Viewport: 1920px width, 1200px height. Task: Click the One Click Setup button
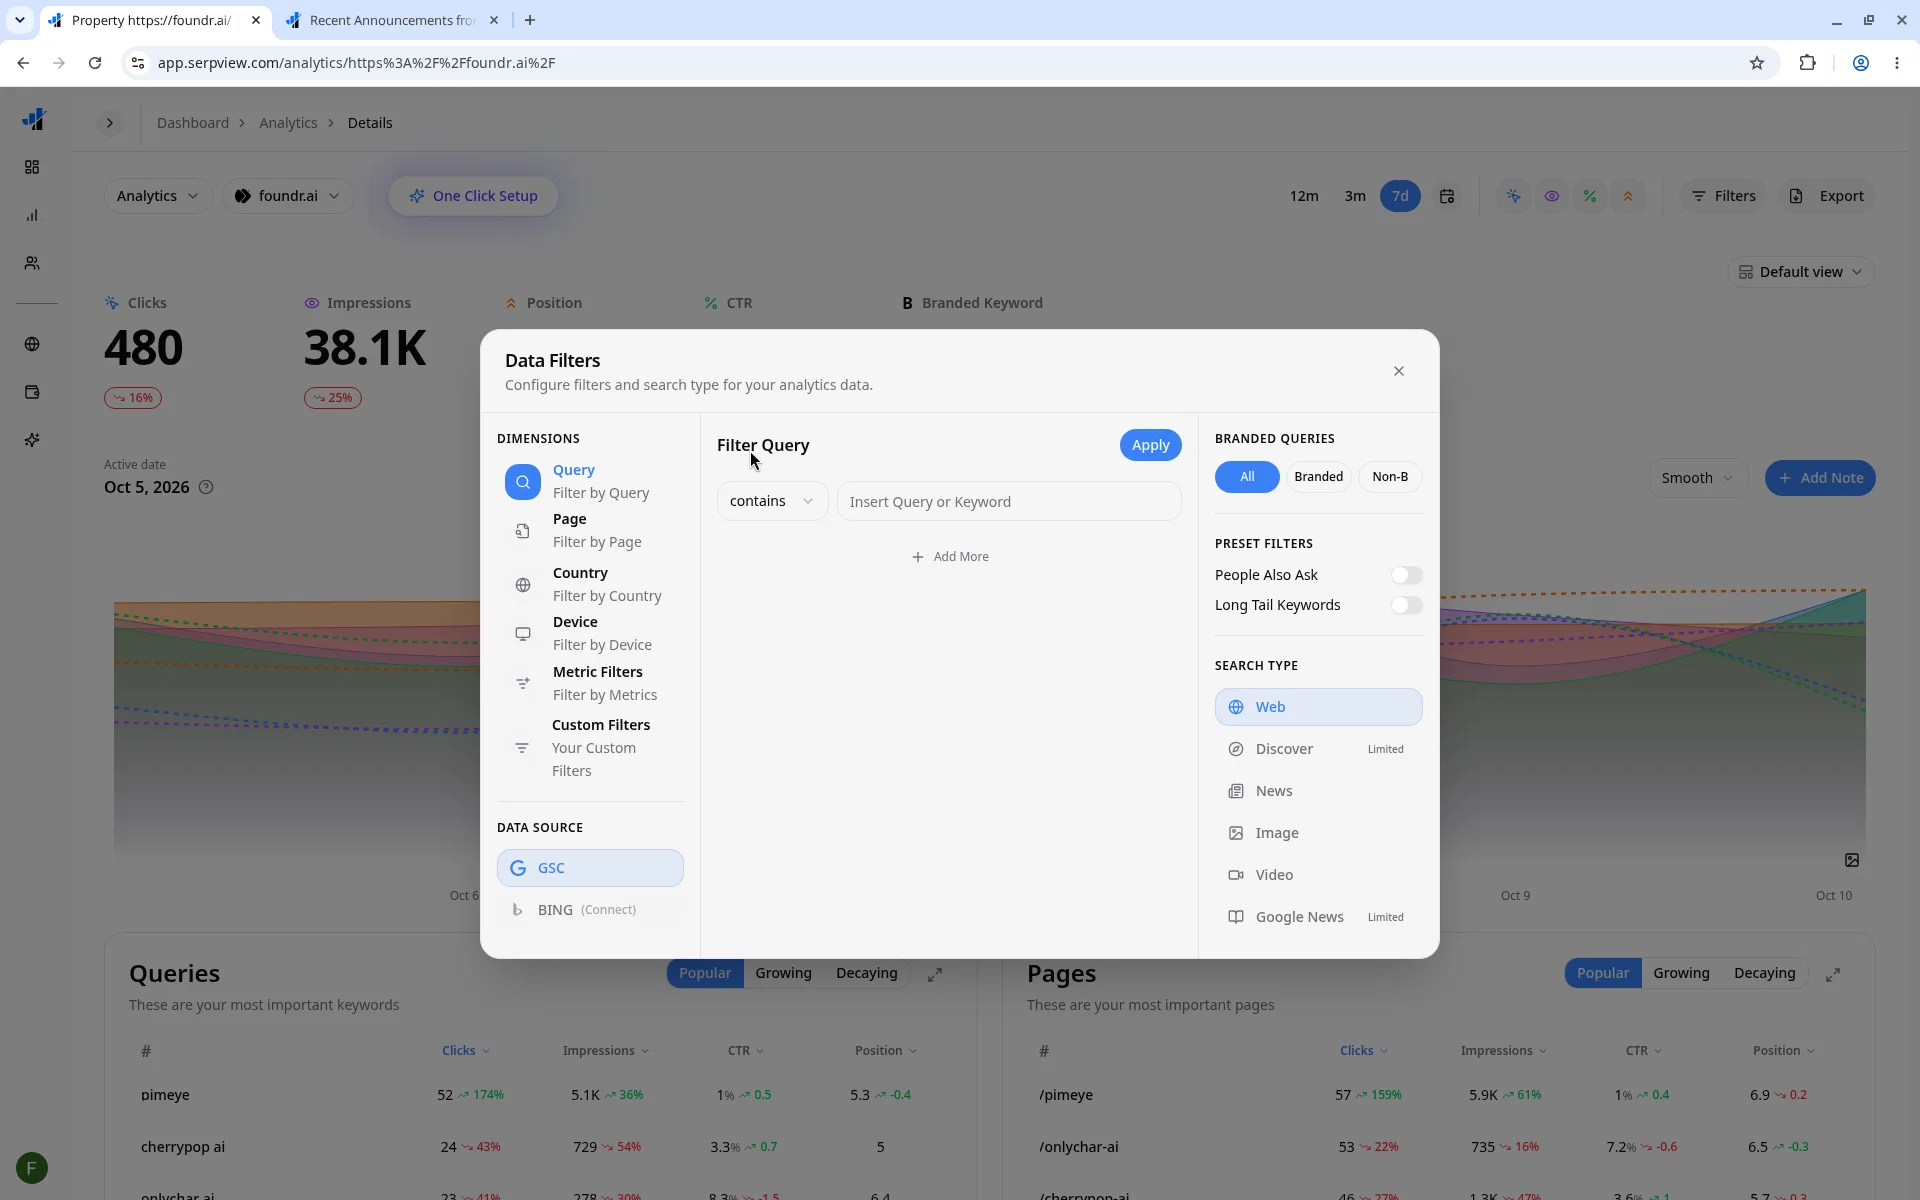click(473, 196)
